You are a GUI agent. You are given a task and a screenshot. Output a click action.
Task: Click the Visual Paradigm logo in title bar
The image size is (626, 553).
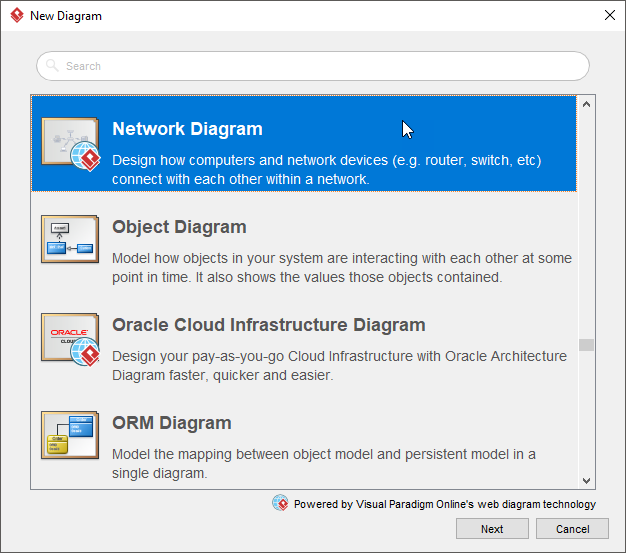(x=16, y=16)
